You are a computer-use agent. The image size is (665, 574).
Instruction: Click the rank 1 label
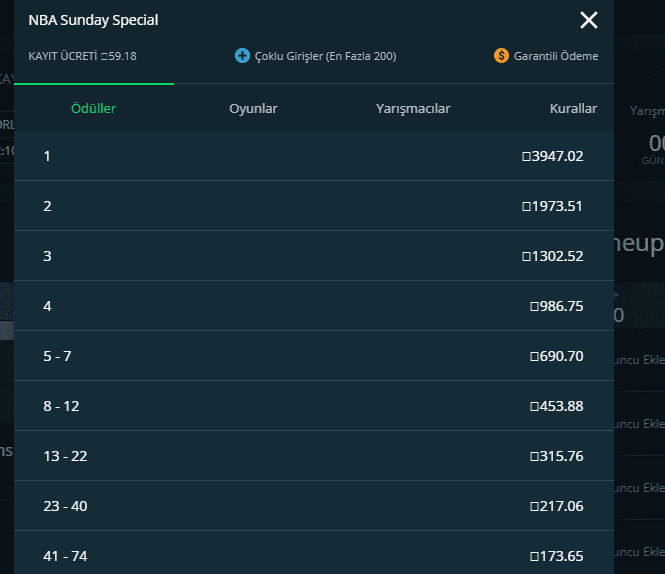[x=47, y=156]
